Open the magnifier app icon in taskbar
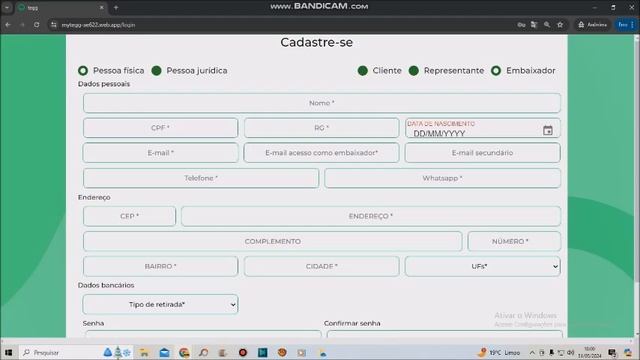The height and width of the screenshot is (360, 640). pyautogui.click(x=204, y=353)
